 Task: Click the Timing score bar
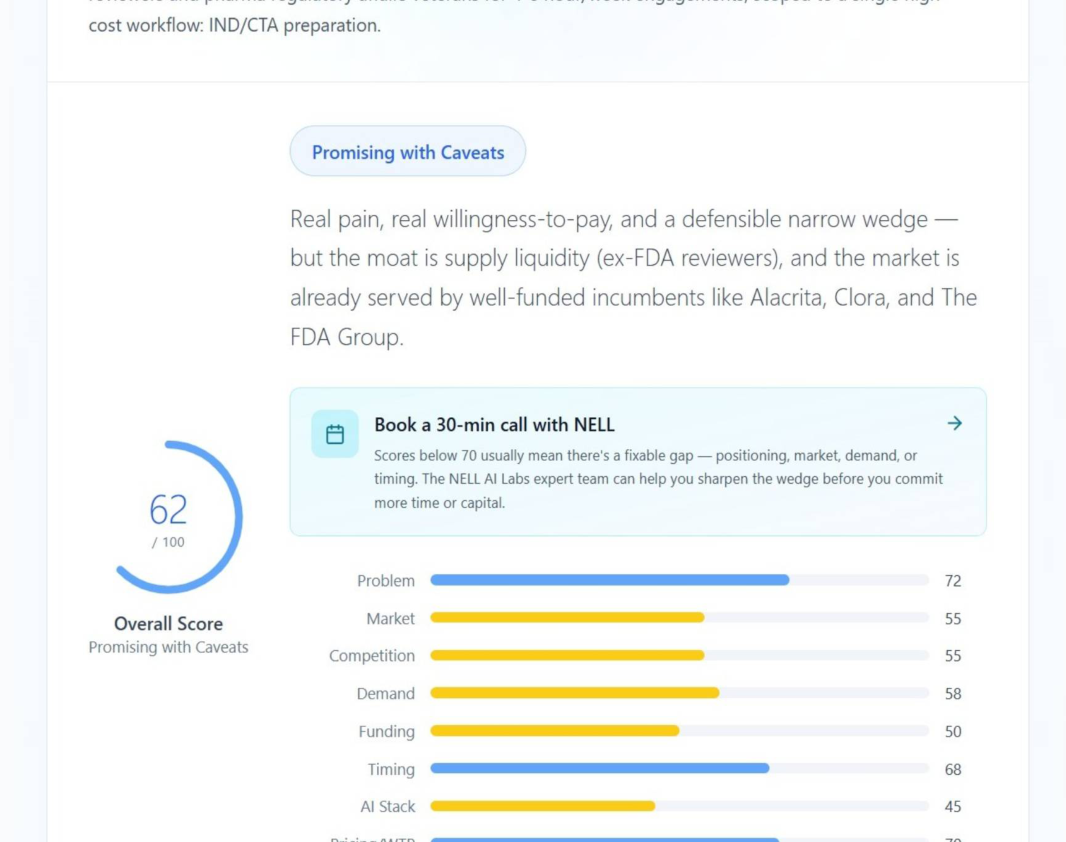click(x=679, y=769)
